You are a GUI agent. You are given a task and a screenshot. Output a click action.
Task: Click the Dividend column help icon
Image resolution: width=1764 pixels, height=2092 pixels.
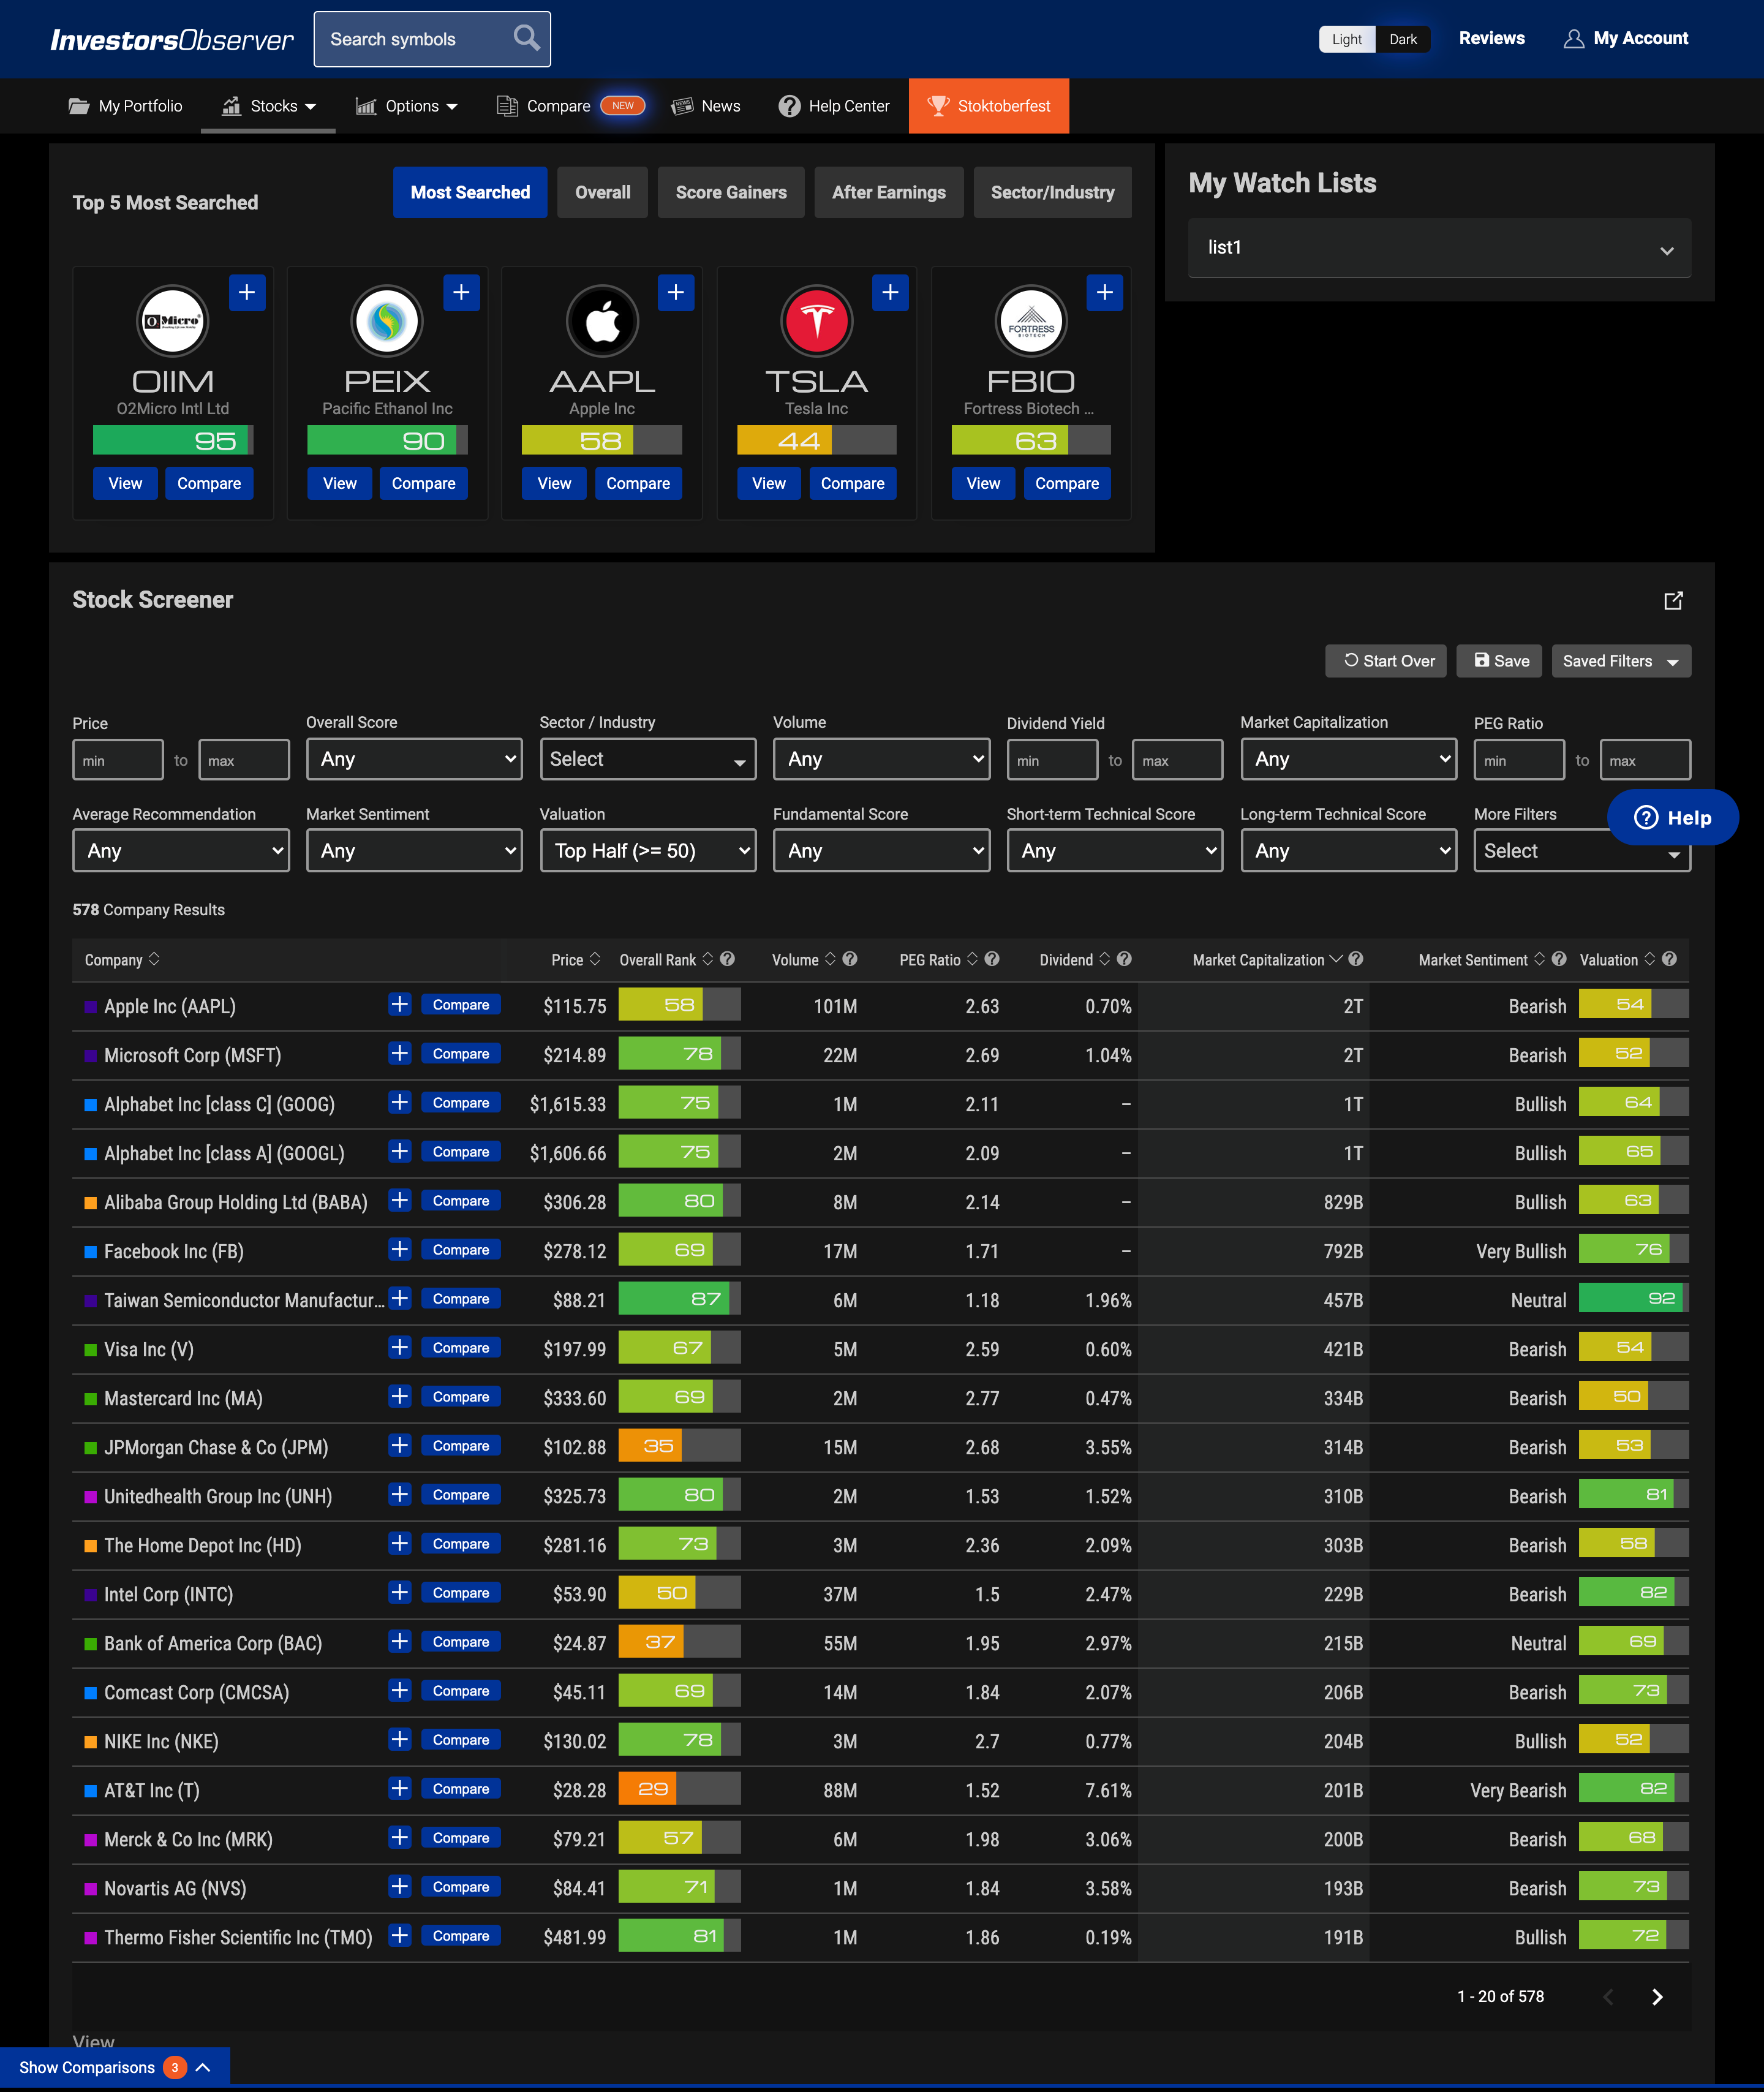point(1124,959)
